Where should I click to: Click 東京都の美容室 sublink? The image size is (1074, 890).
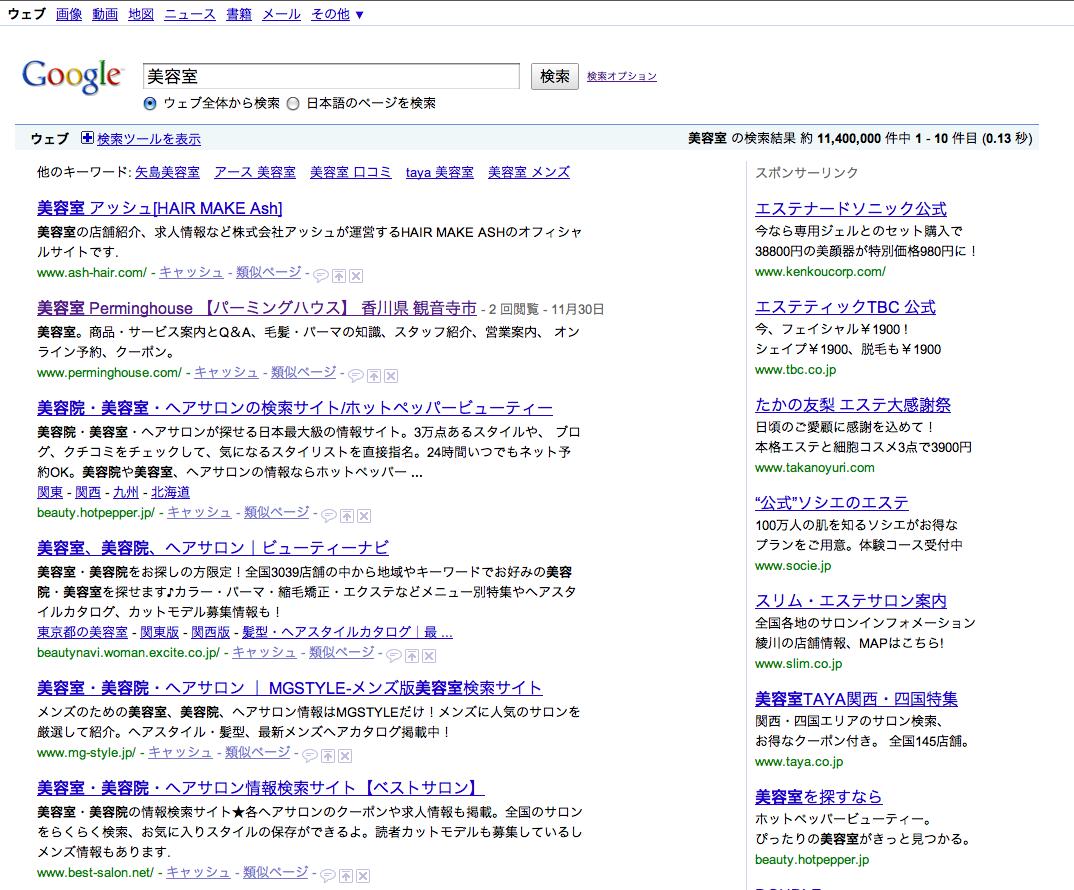click(x=82, y=632)
